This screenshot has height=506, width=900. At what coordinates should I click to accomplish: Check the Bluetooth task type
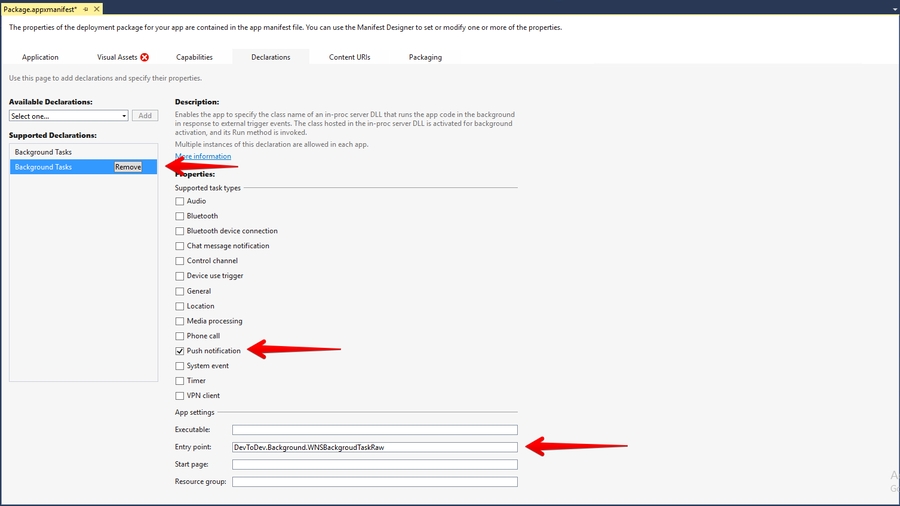click(x=180, y=216)
